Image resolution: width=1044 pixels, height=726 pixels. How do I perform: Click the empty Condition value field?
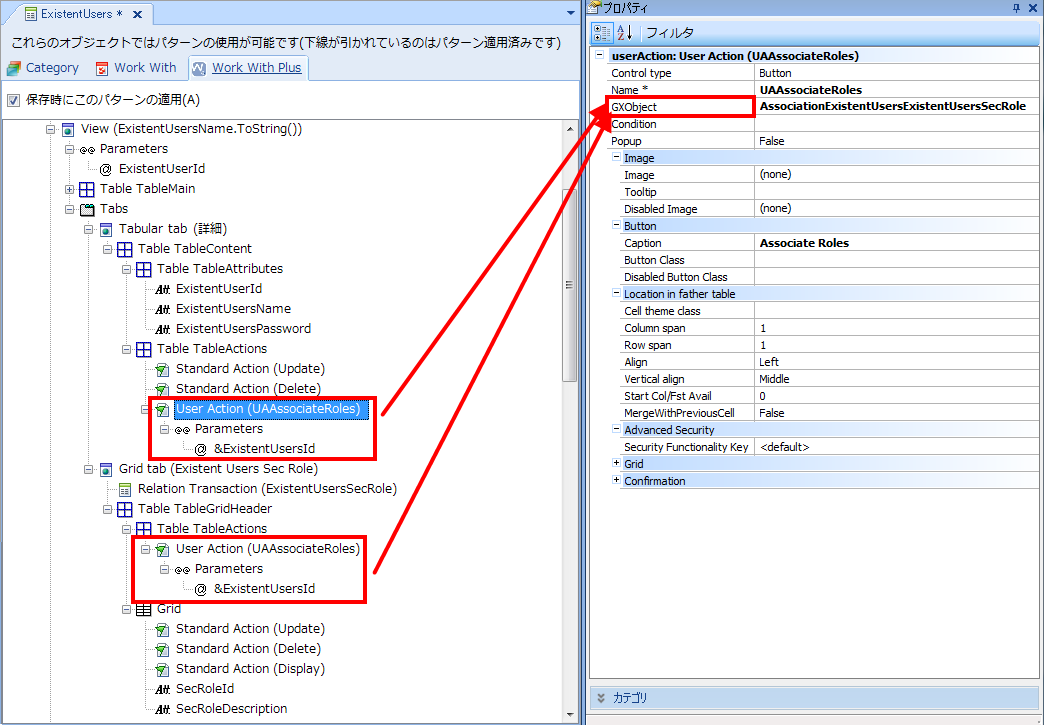[898, 124]
